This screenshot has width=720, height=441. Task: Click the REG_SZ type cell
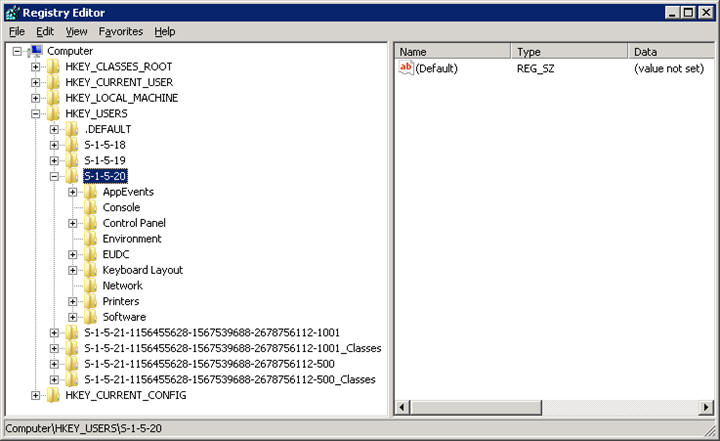point(535,68)
